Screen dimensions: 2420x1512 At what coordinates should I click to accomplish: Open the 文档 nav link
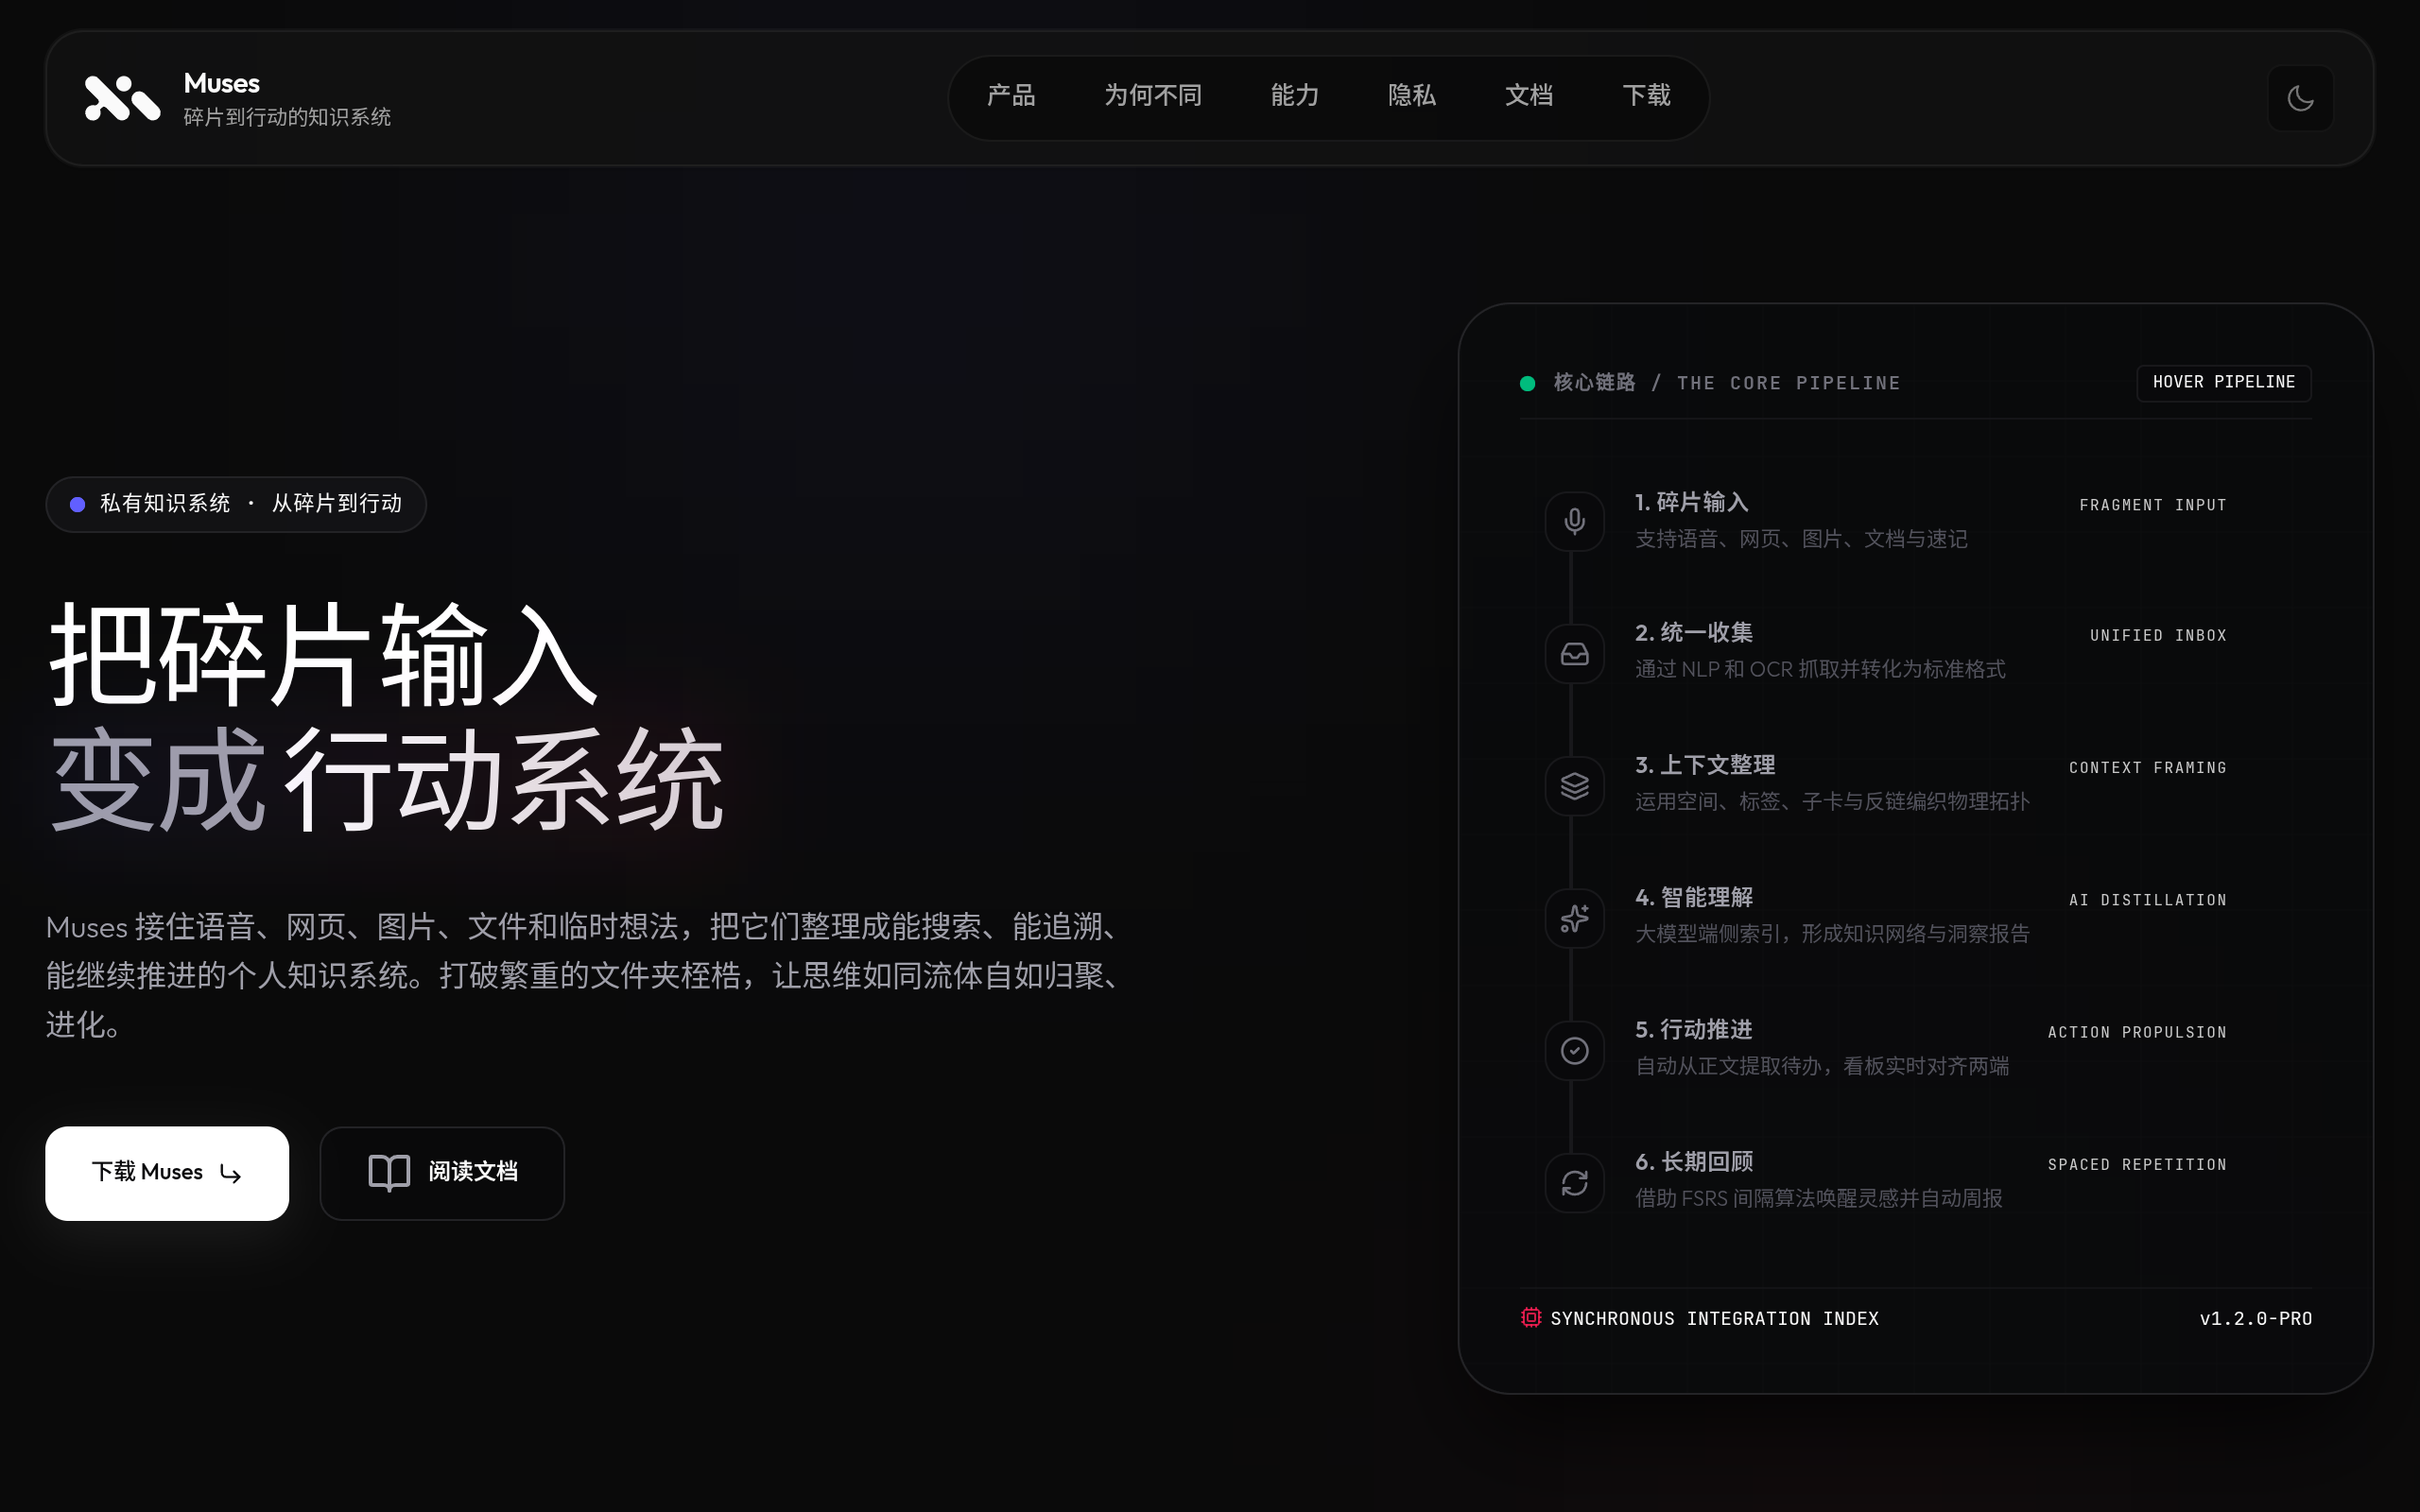pyautogui.click(x=1528, y=96)
